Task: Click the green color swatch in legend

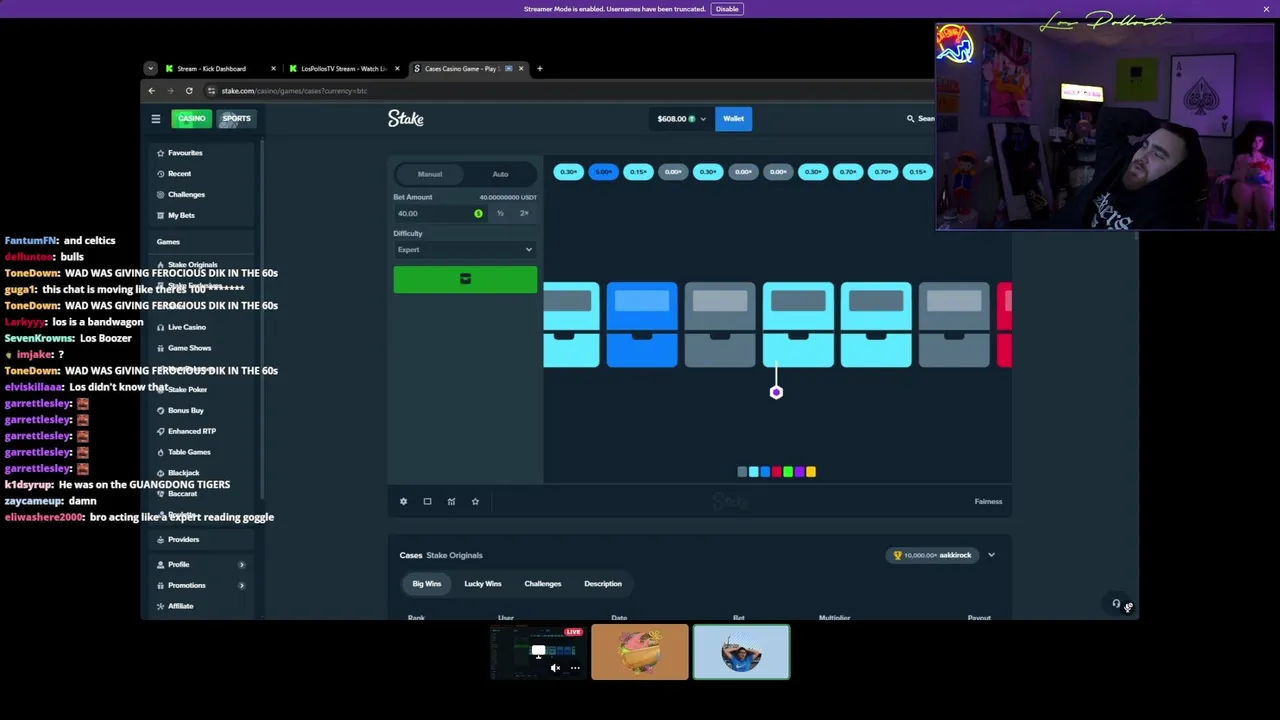Action: [x=788, y=472]
